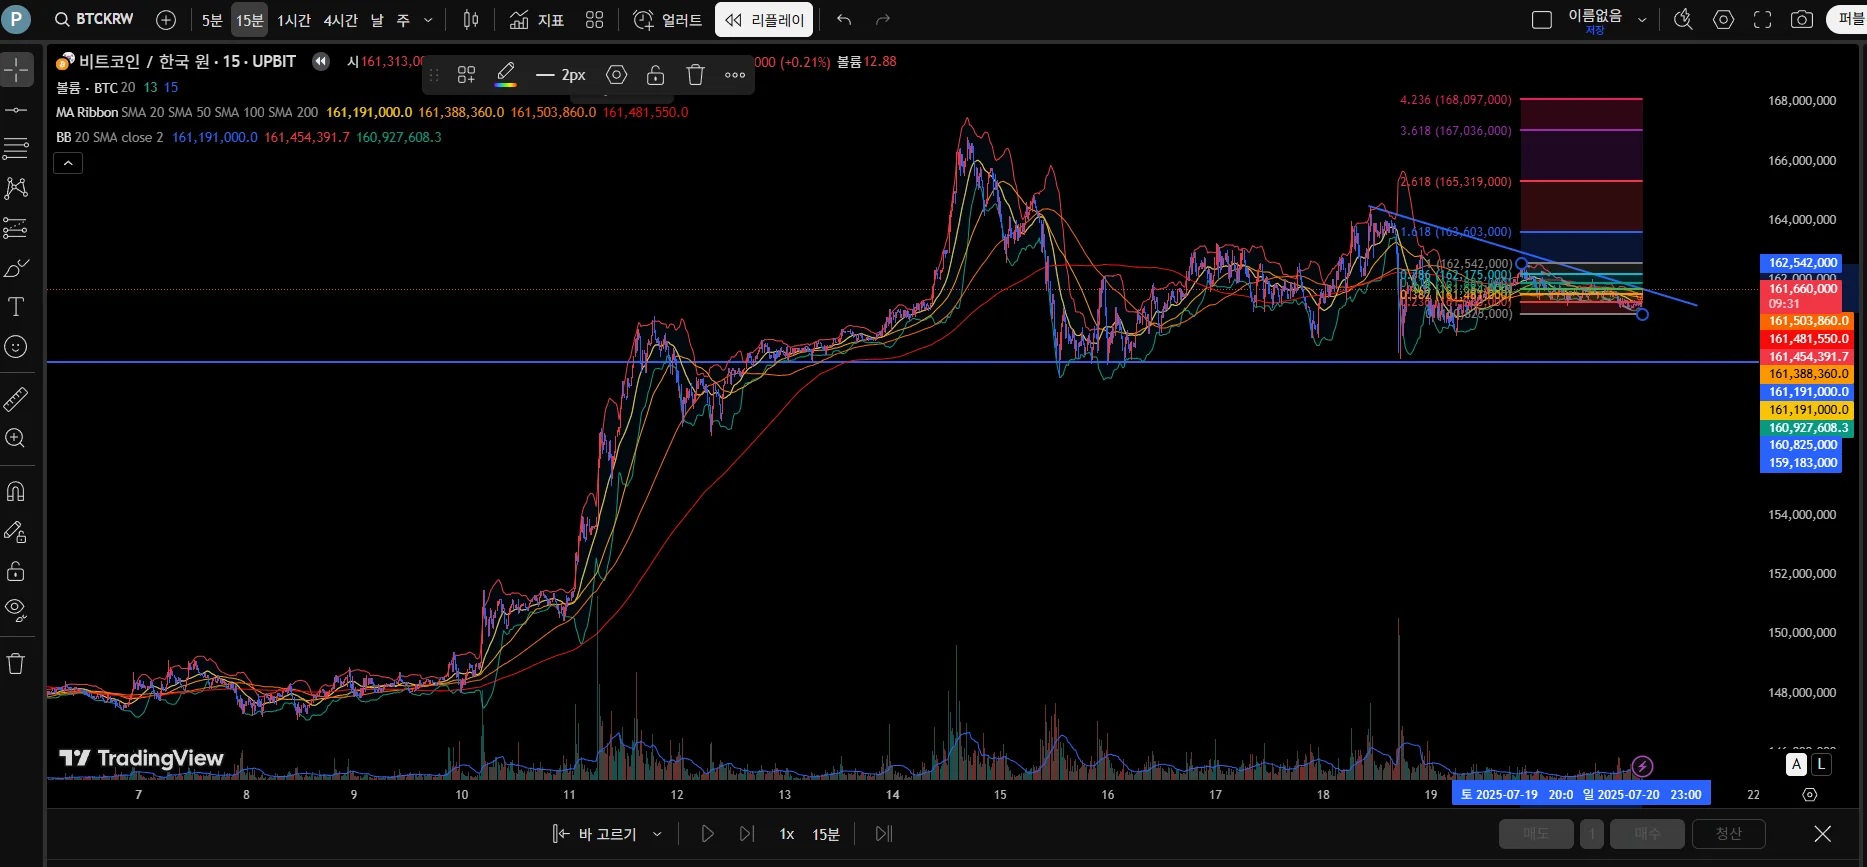
Task: Switch to the 4시간 timeframe
Action: click(340, 20)
